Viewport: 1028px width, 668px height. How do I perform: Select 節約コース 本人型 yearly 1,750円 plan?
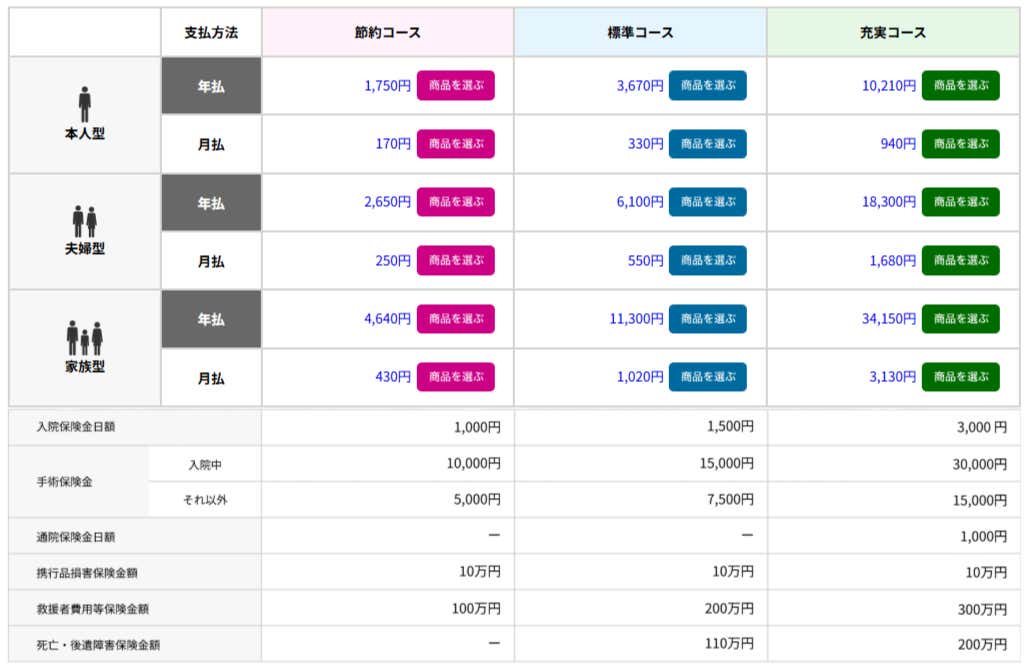[455, 86]
